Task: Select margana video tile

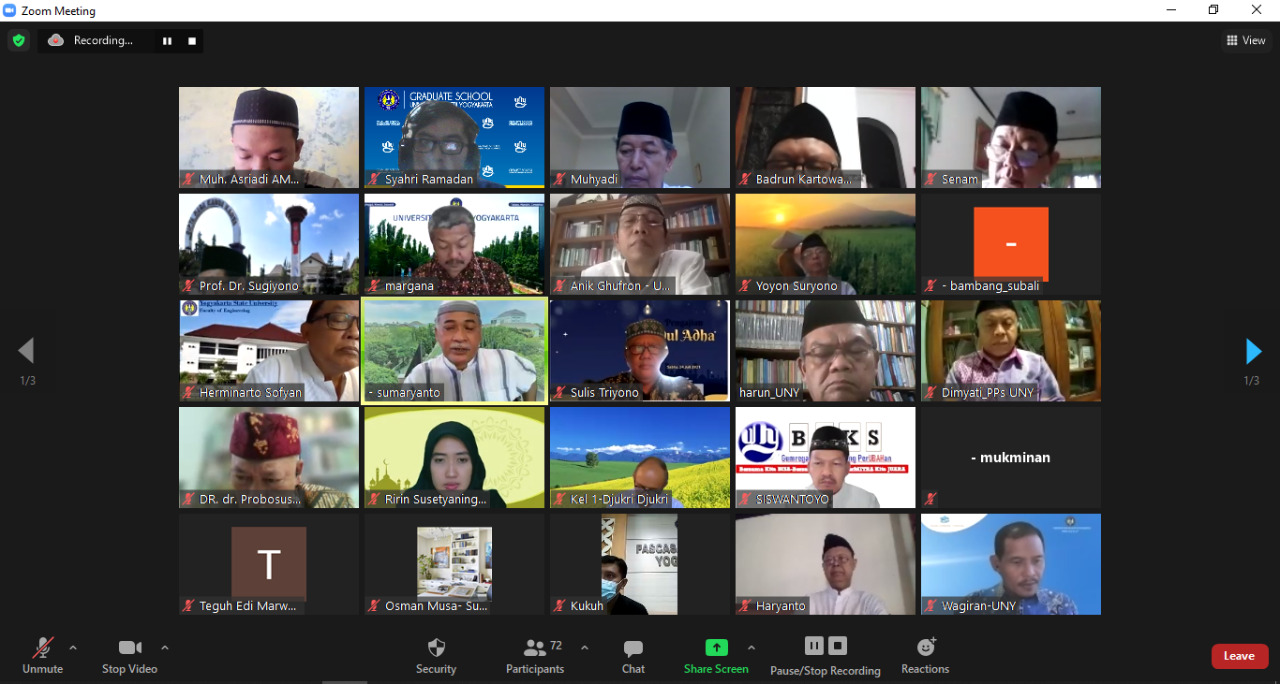Action: (454, 244)
